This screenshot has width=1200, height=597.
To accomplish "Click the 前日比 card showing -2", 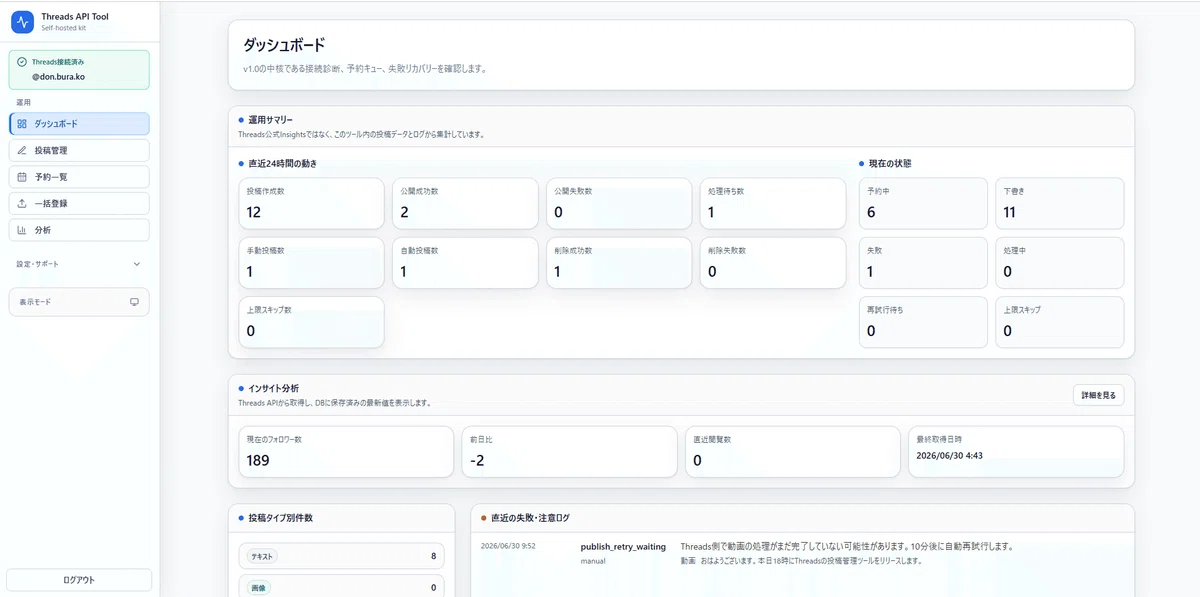I will (569, 452).
